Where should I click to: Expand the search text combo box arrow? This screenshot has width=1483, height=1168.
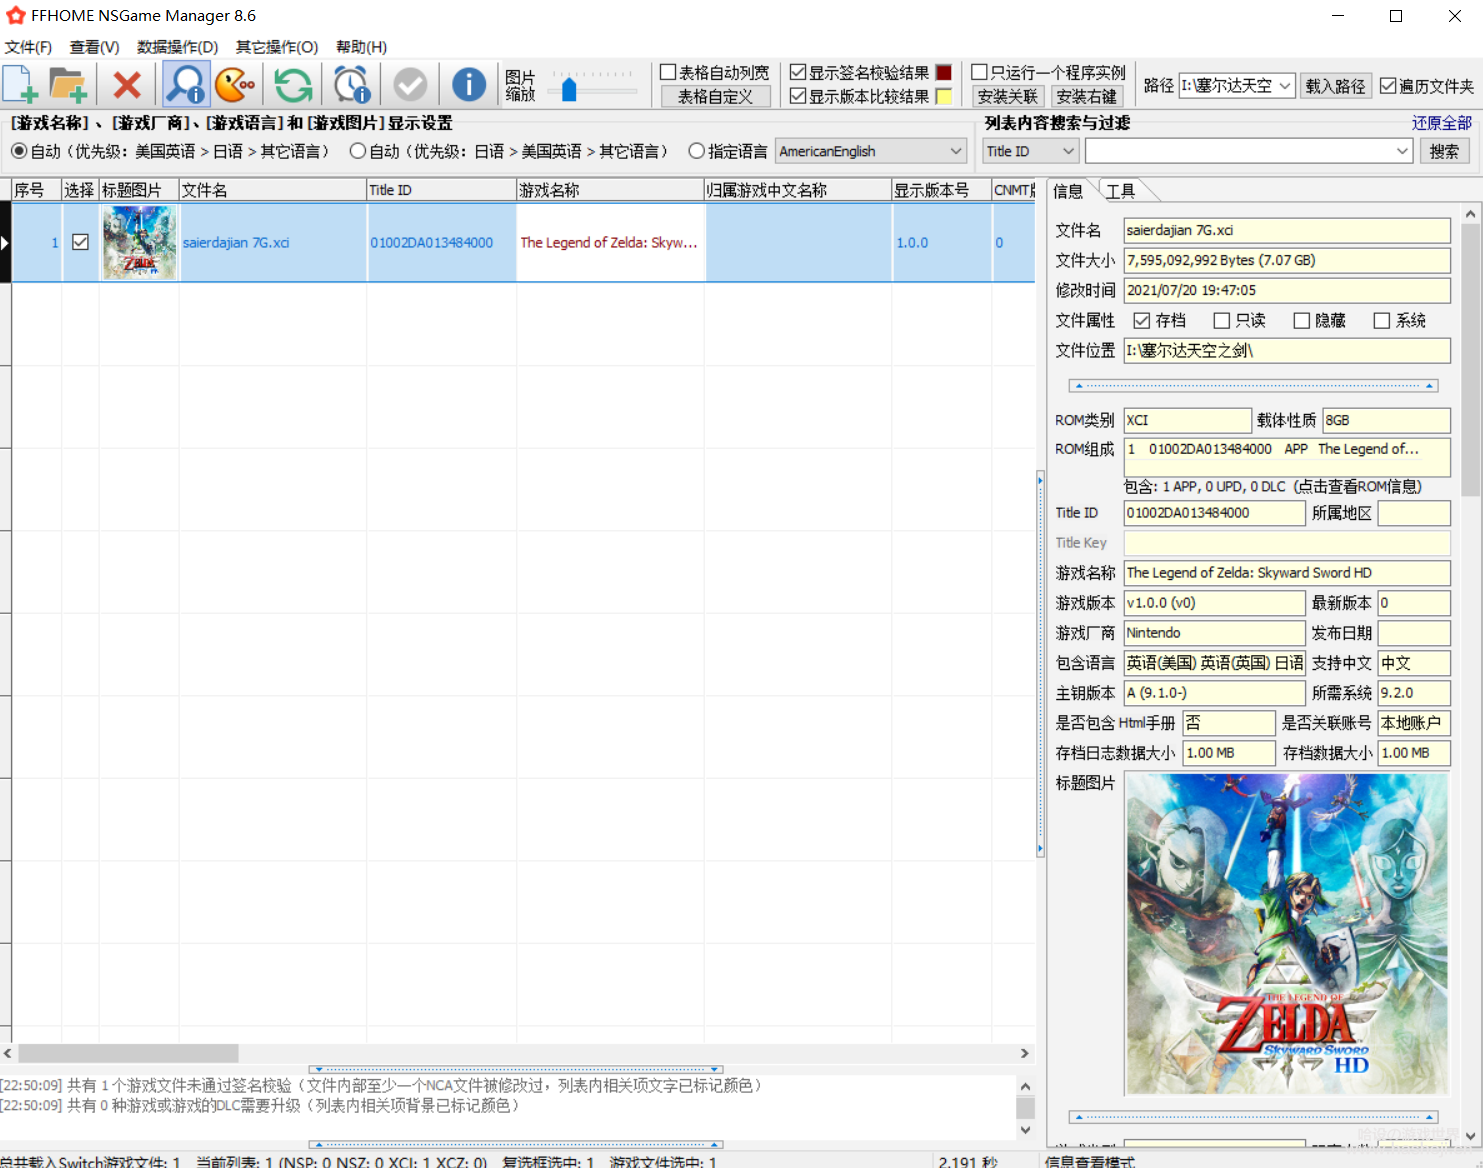(x=1402, y=151)
